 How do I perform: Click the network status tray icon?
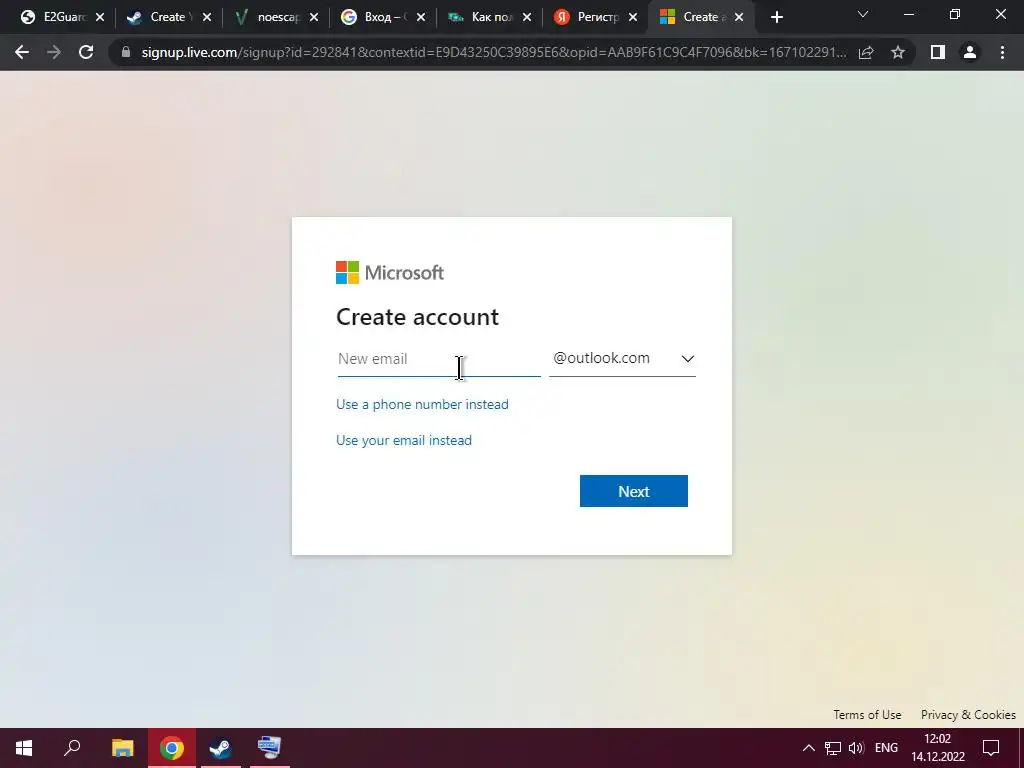(x=833, y=748)
